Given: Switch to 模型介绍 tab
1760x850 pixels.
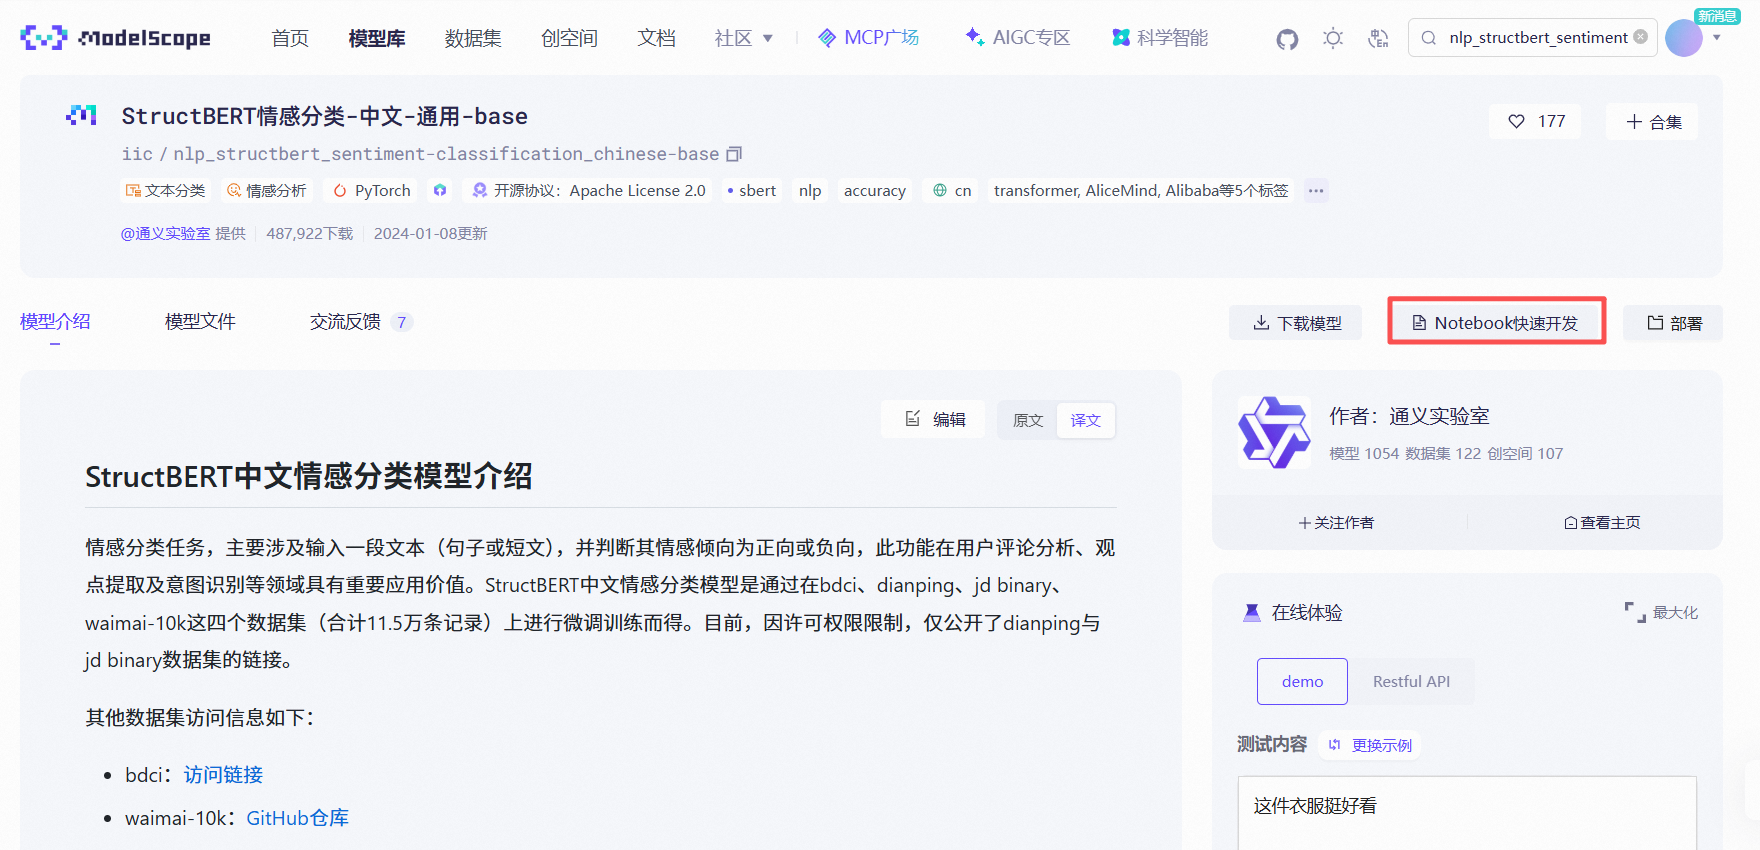Looking at the screenshot, I should pyautogui.click(x=55, y=321).
